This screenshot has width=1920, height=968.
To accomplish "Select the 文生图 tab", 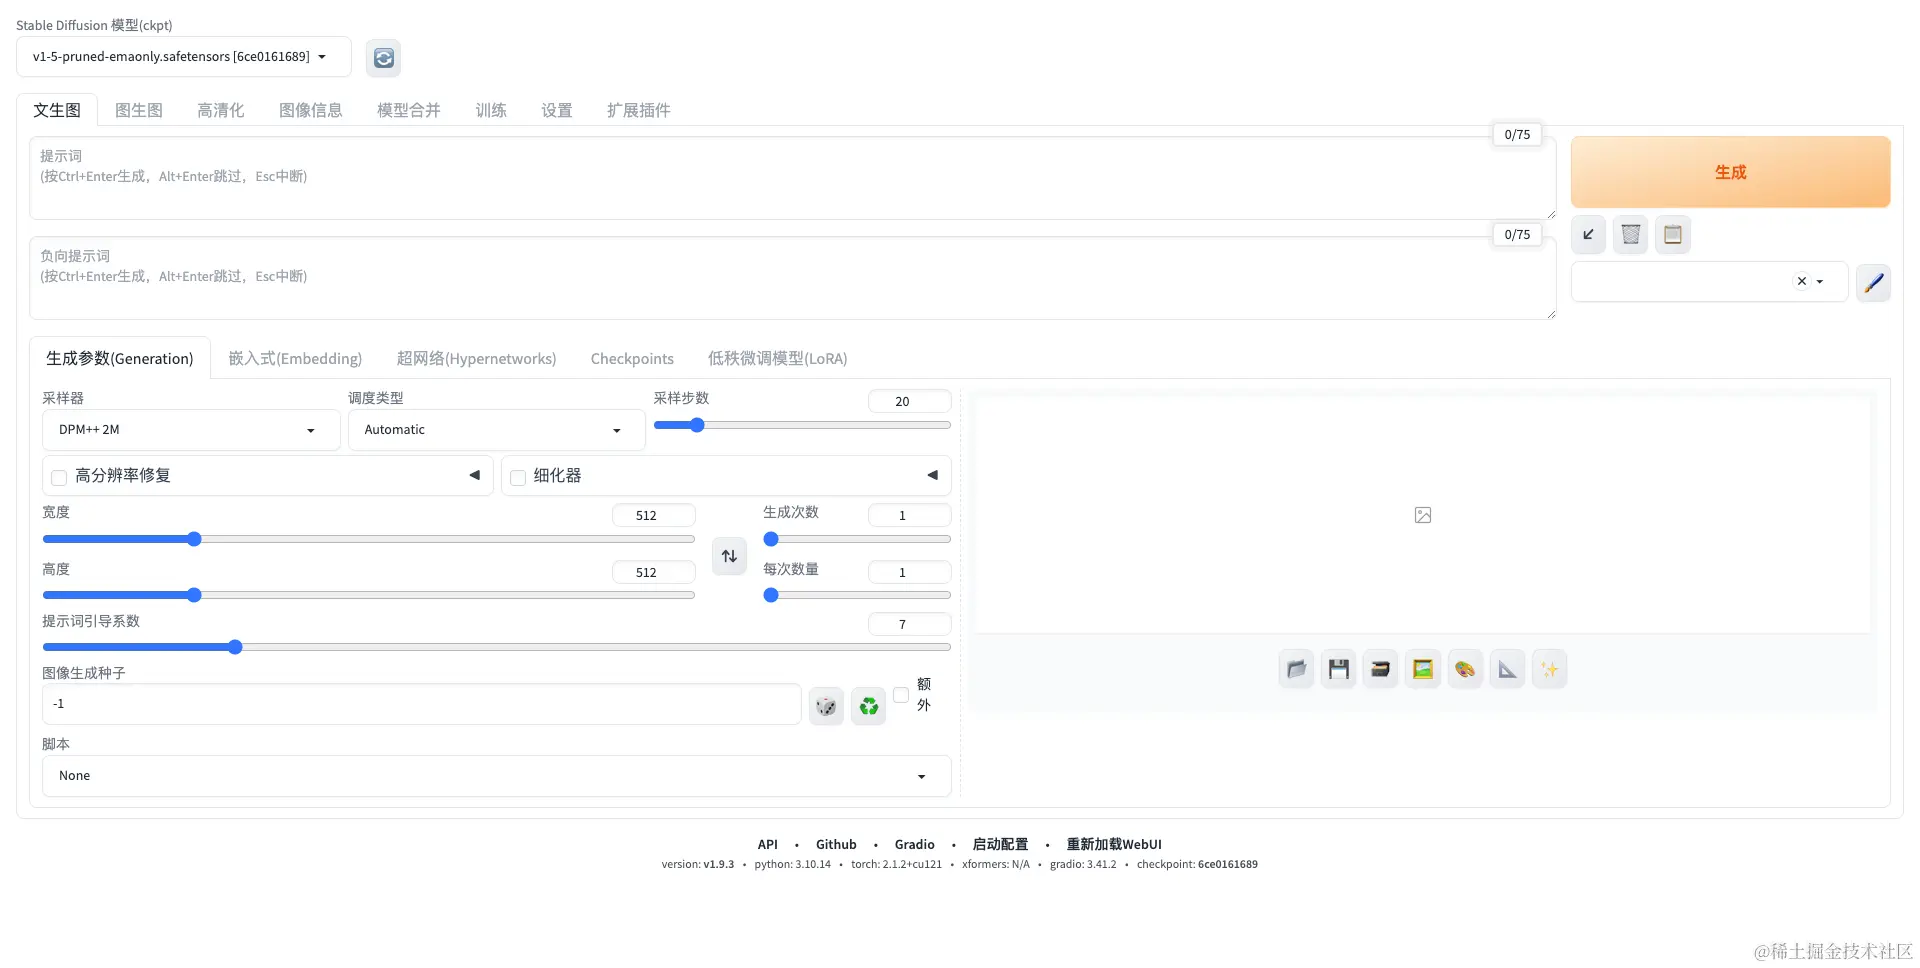I will 57,110.
